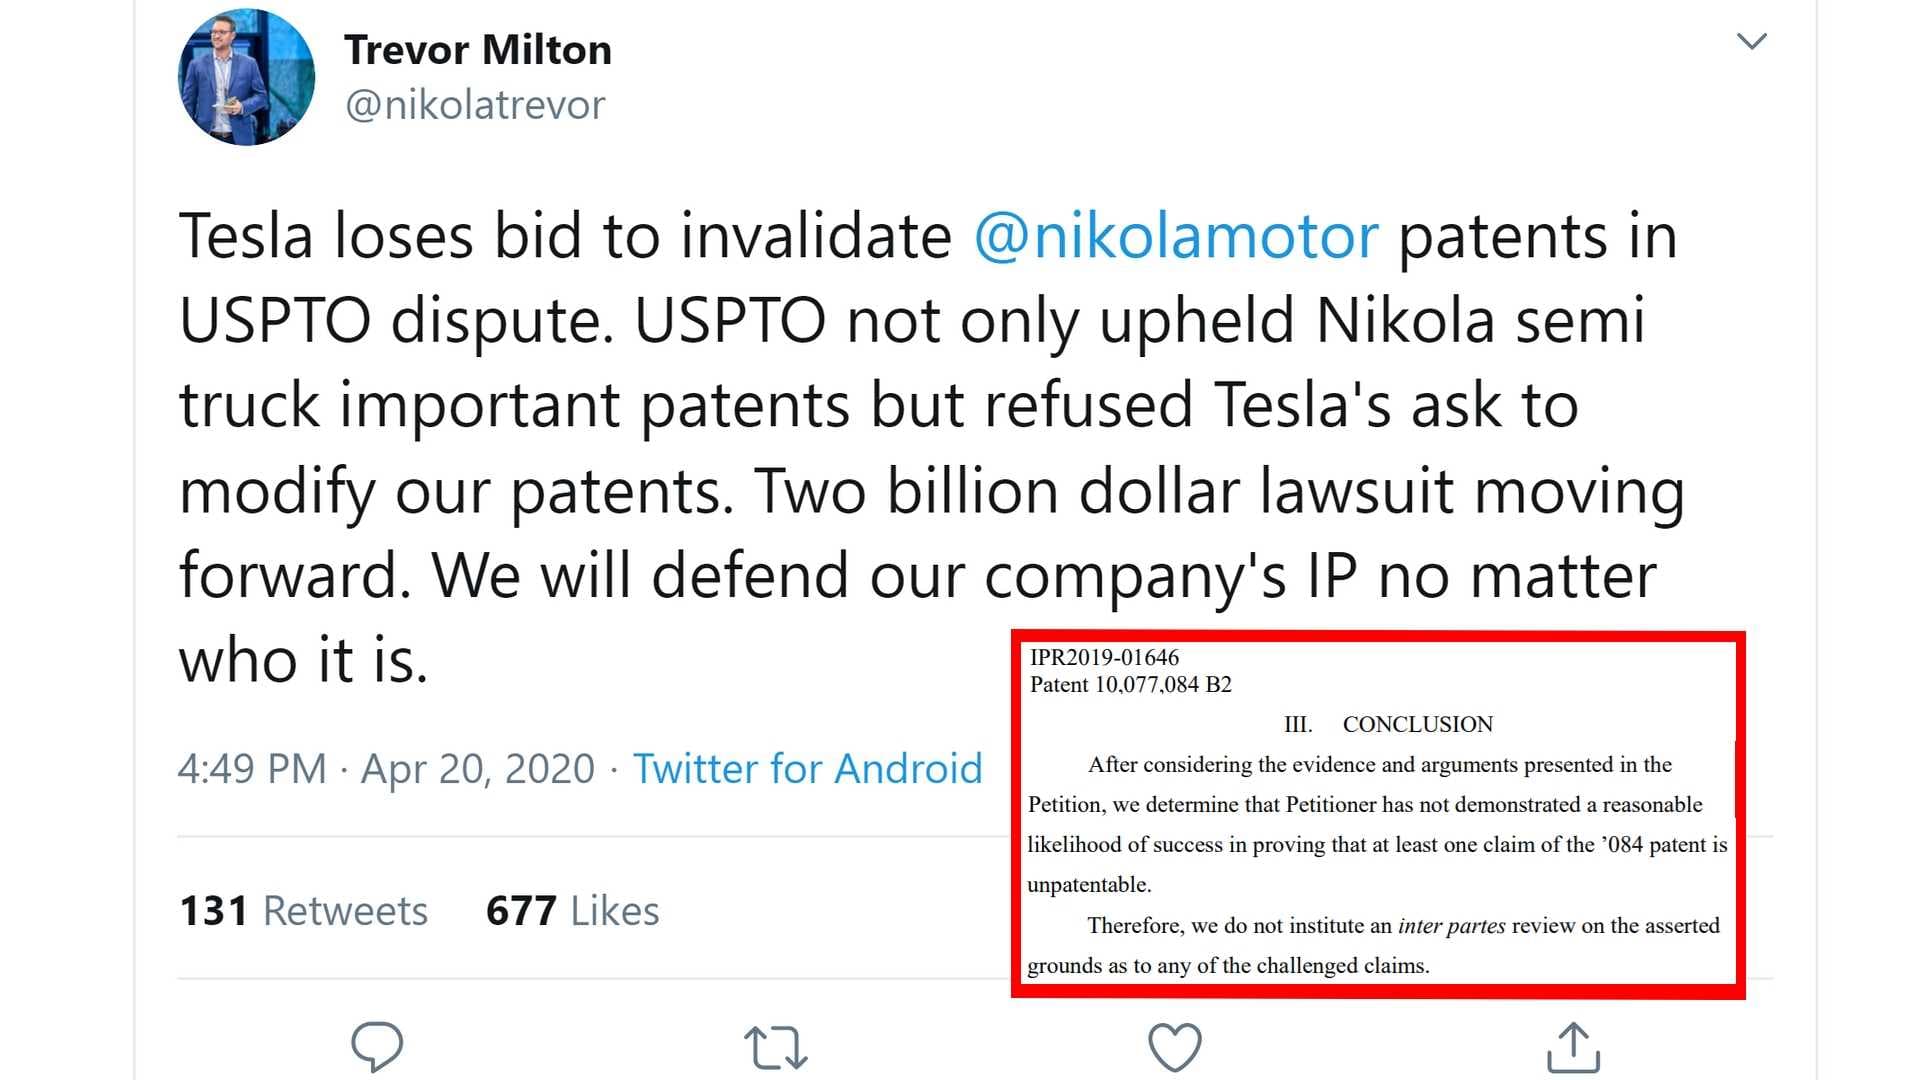Screen dimensions: 1920x1080
Task: Retweet this tweet using the arrows icon
Action: pos(775,1047)
